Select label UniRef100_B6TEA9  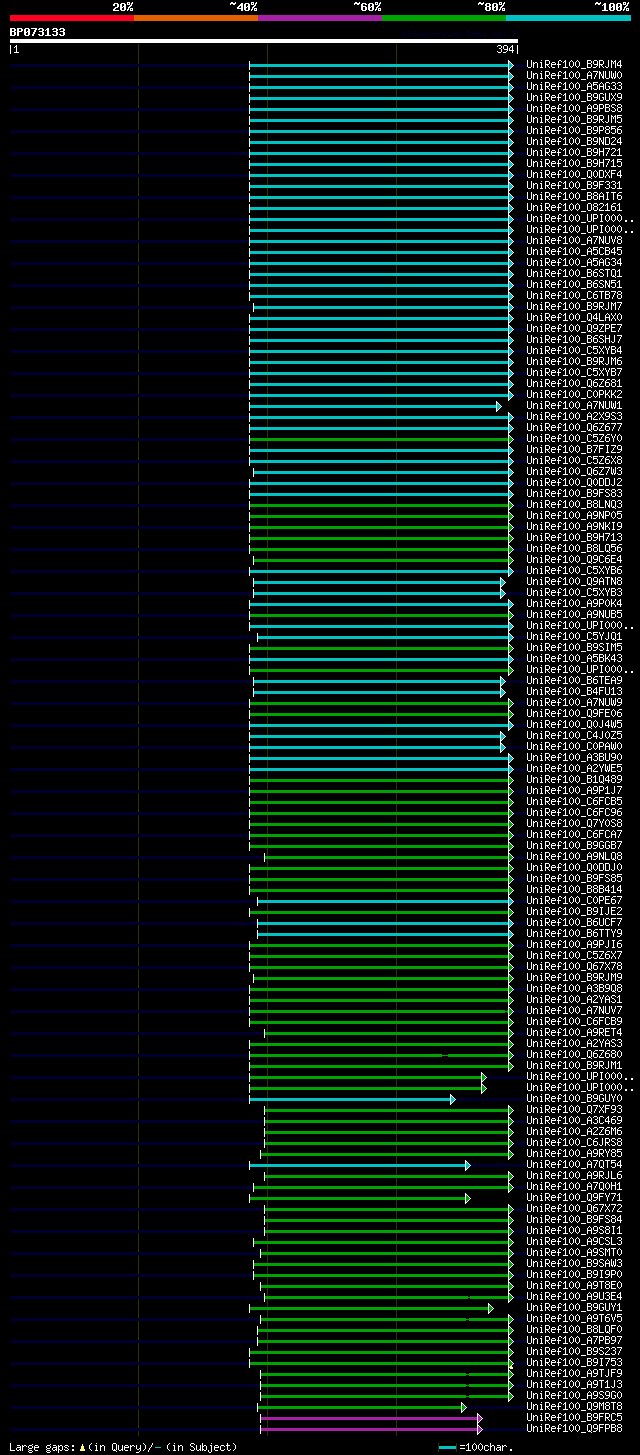[x=574, y=680]
